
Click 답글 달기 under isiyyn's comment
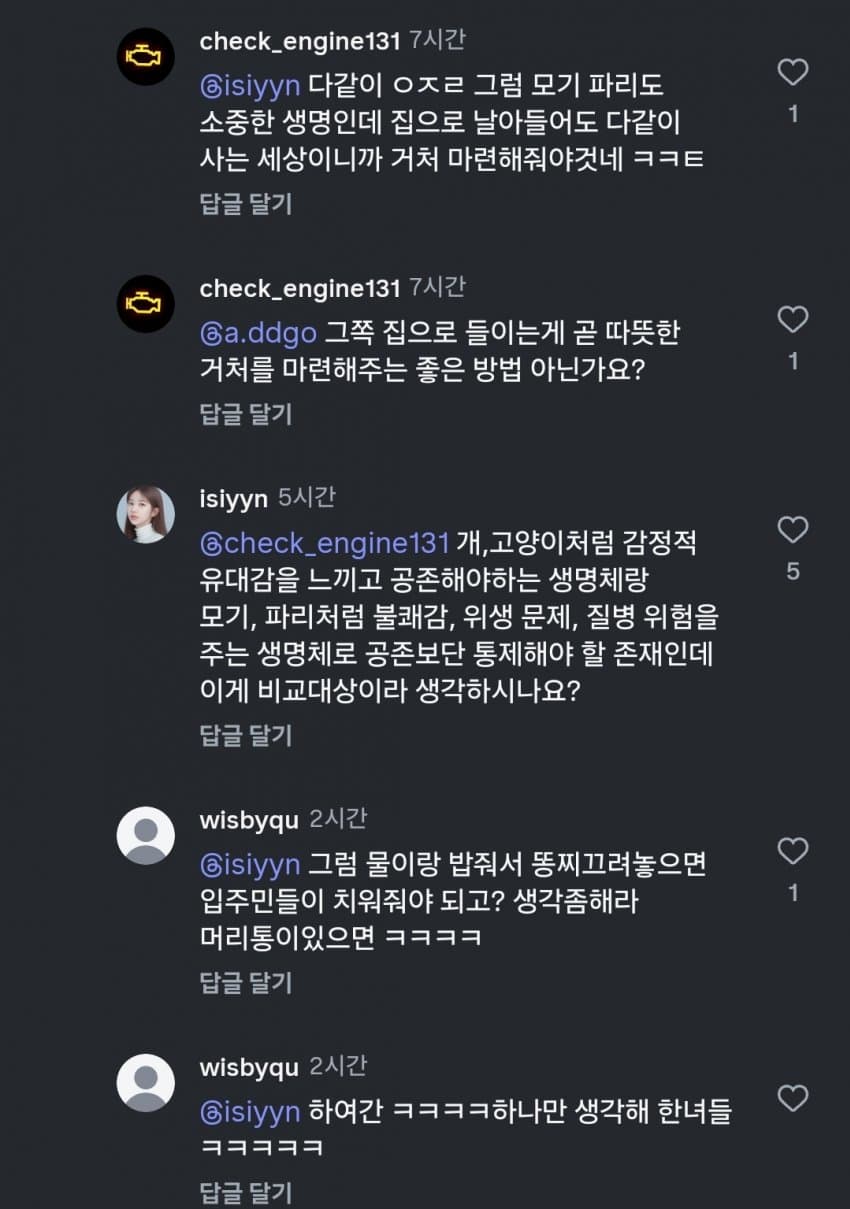coord(246,735)
